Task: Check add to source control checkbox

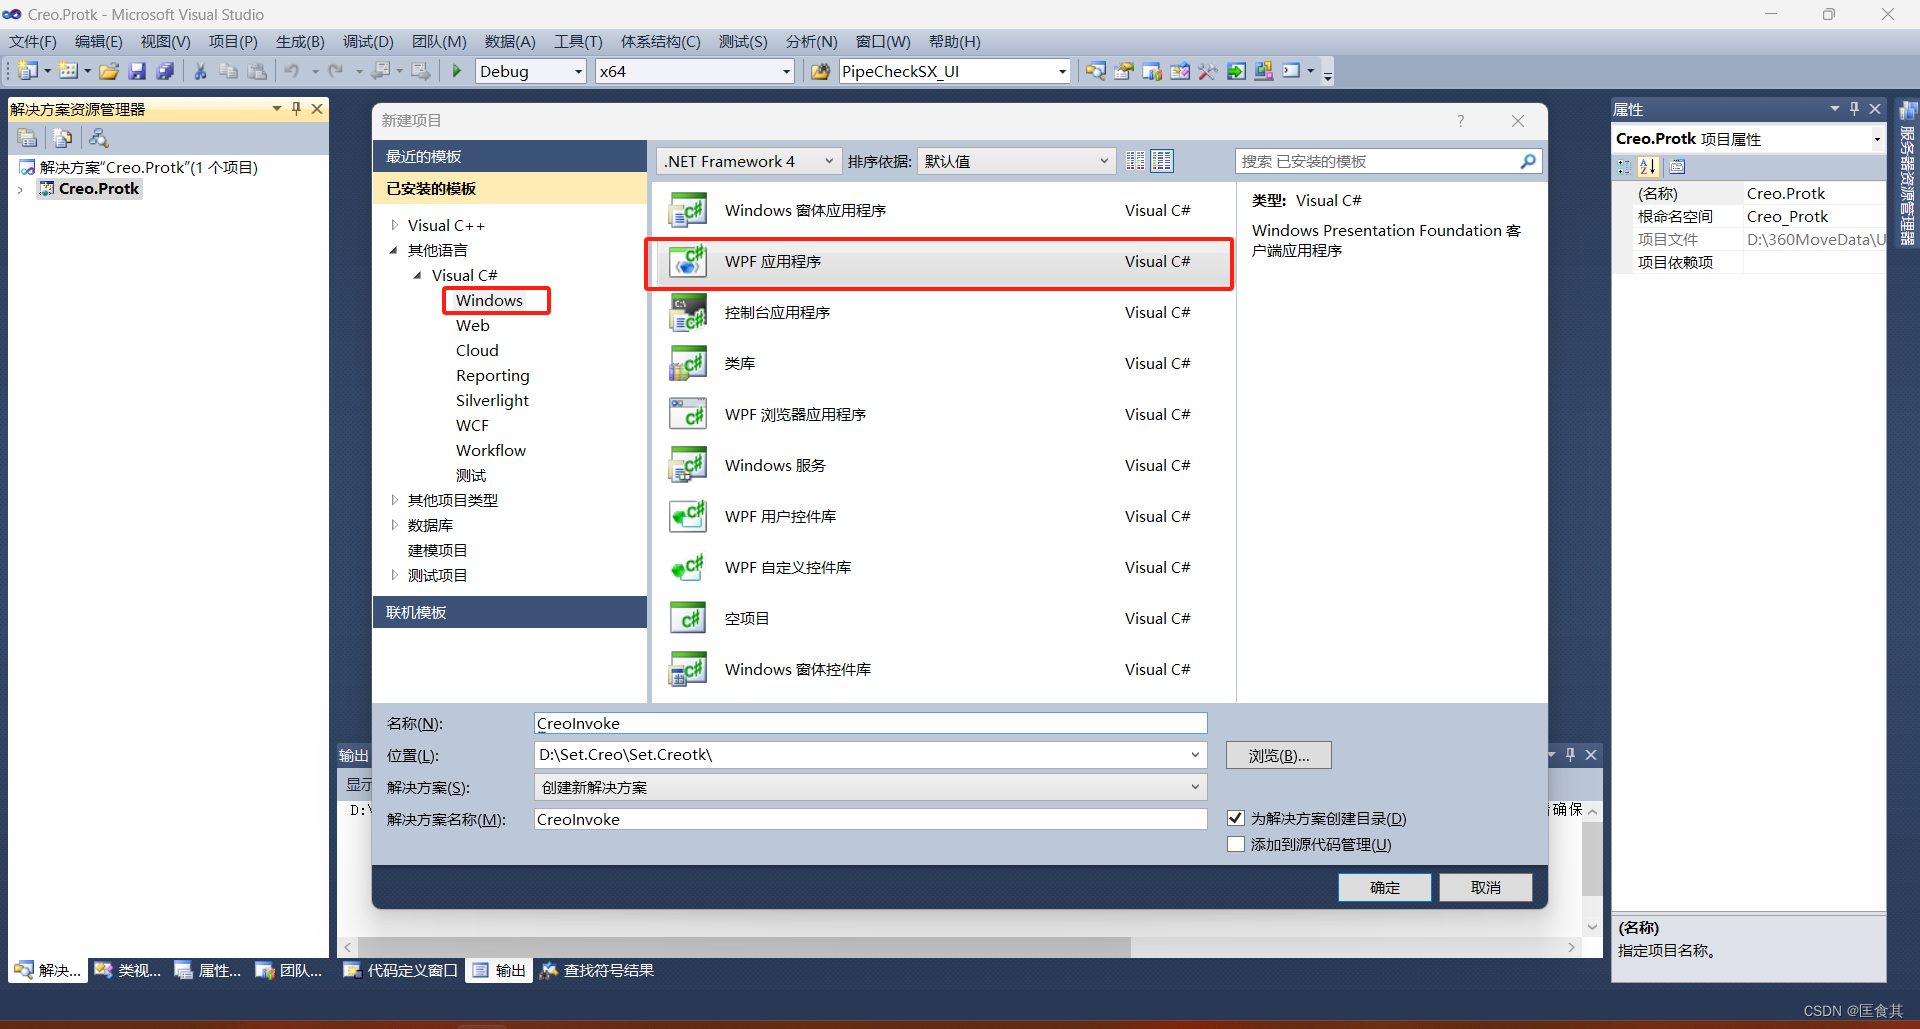Action: [x=1236, y=844]
